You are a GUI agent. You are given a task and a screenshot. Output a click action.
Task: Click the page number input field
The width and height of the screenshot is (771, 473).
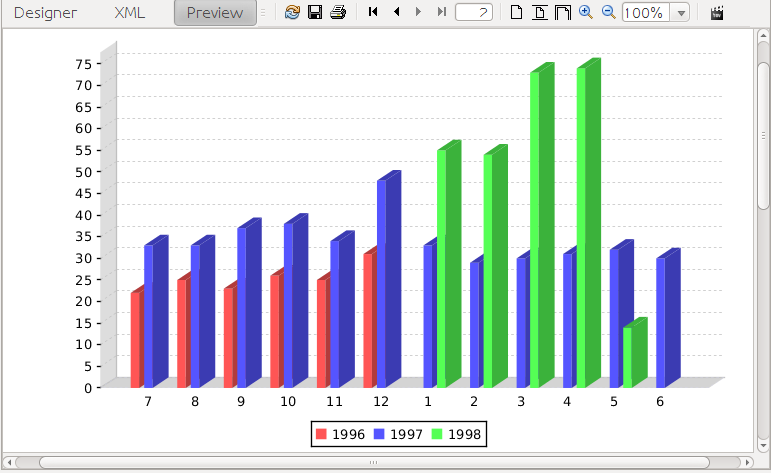coord(474,12)
